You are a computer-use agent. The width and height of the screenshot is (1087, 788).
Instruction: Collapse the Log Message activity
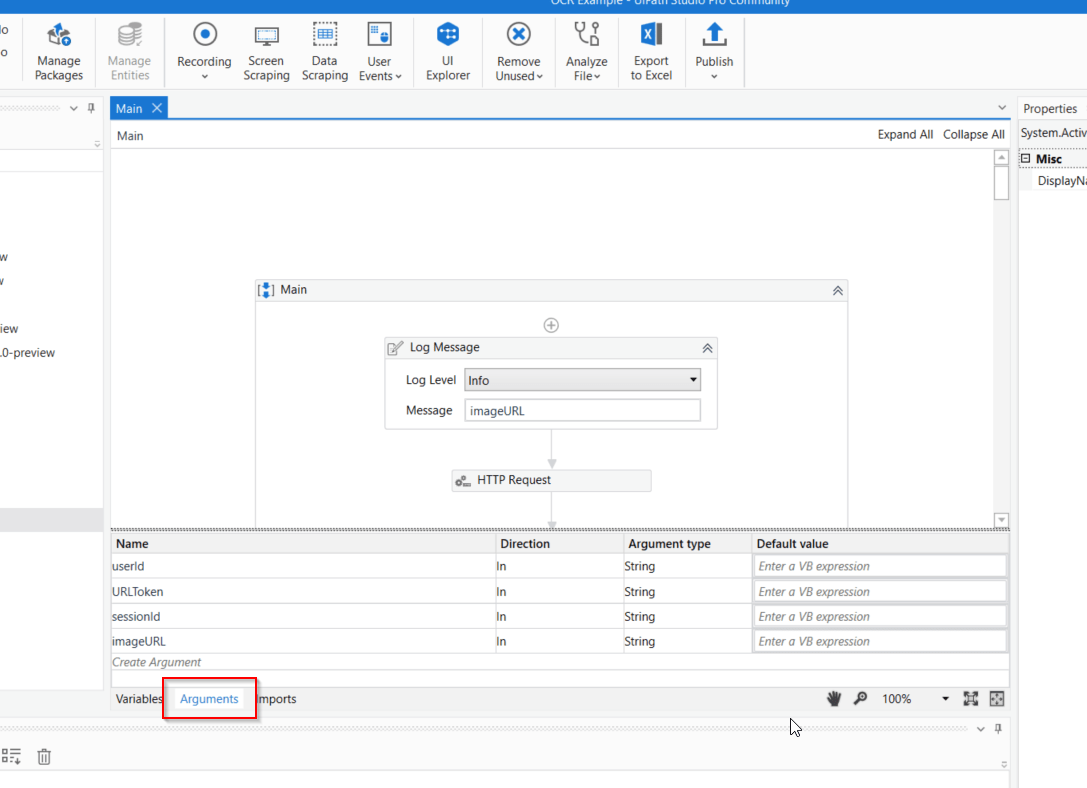pyautogui.click(x=707, y=347)
